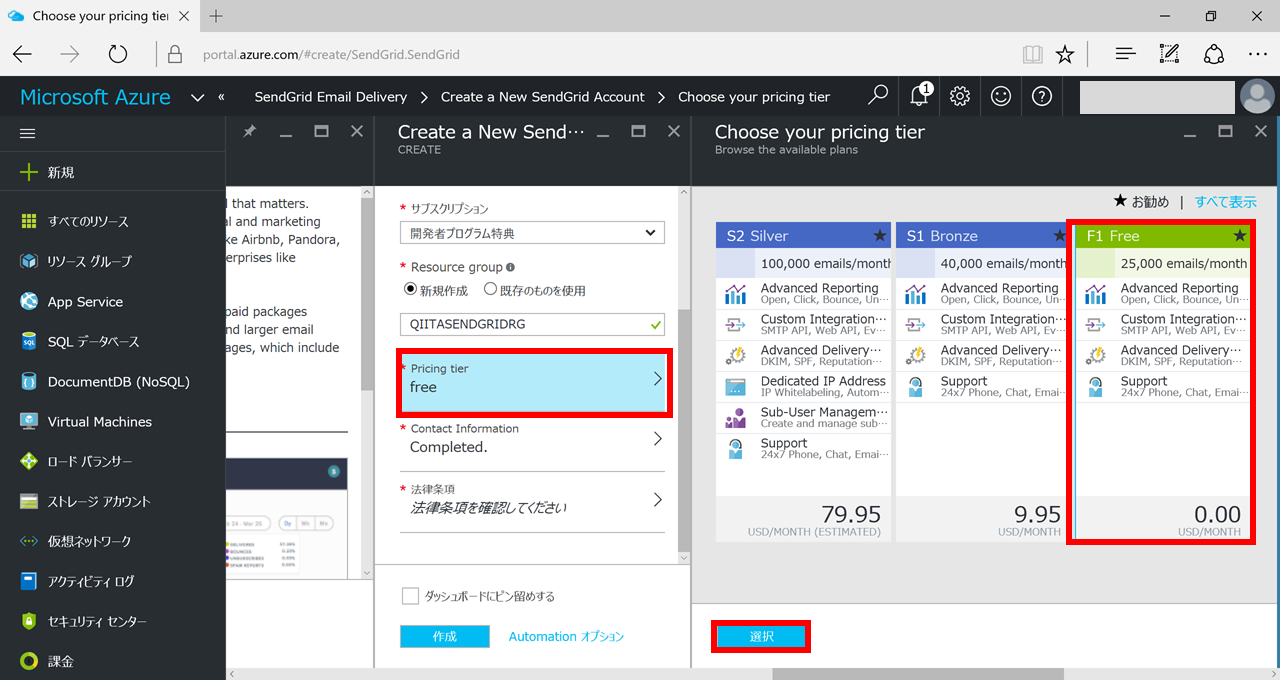
Task: Open セキュリティ センター in the sidebar
Action: pyautogui.click(x=113, y=621)
